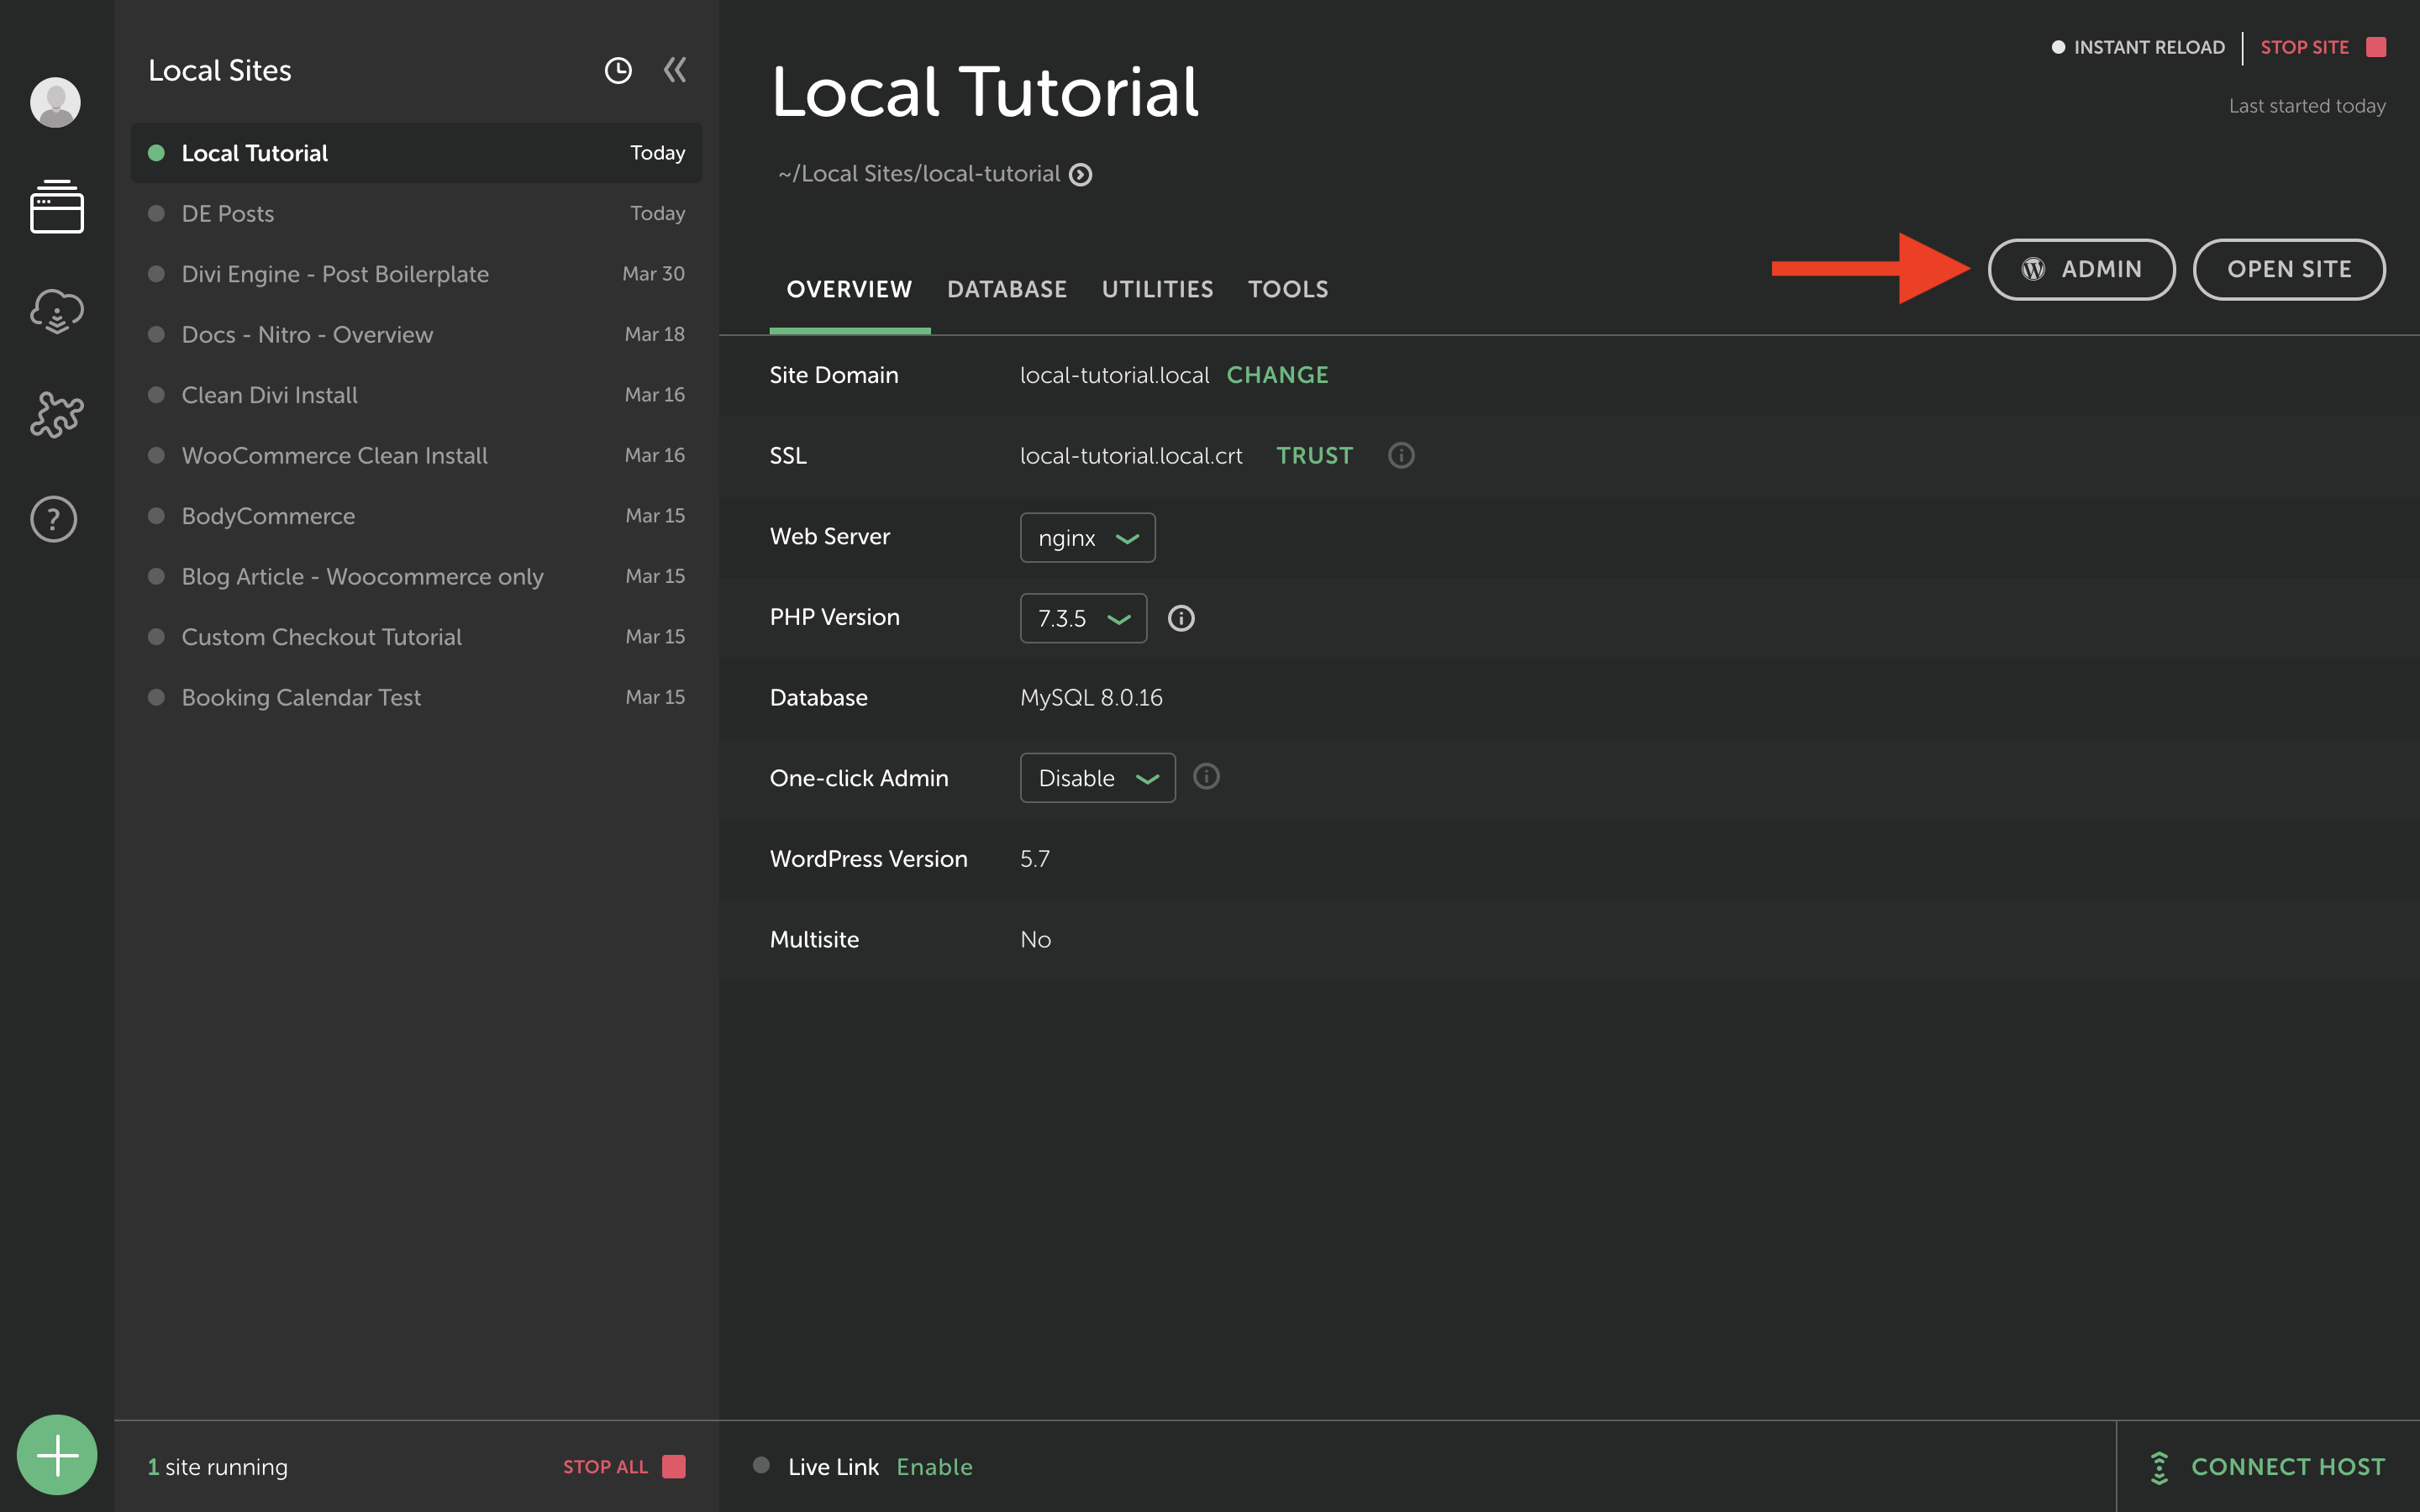The height and width of the screenshot is (1512, 2420).
Task: Show SSL info tooltip icon
Action: pos(1401,455)
